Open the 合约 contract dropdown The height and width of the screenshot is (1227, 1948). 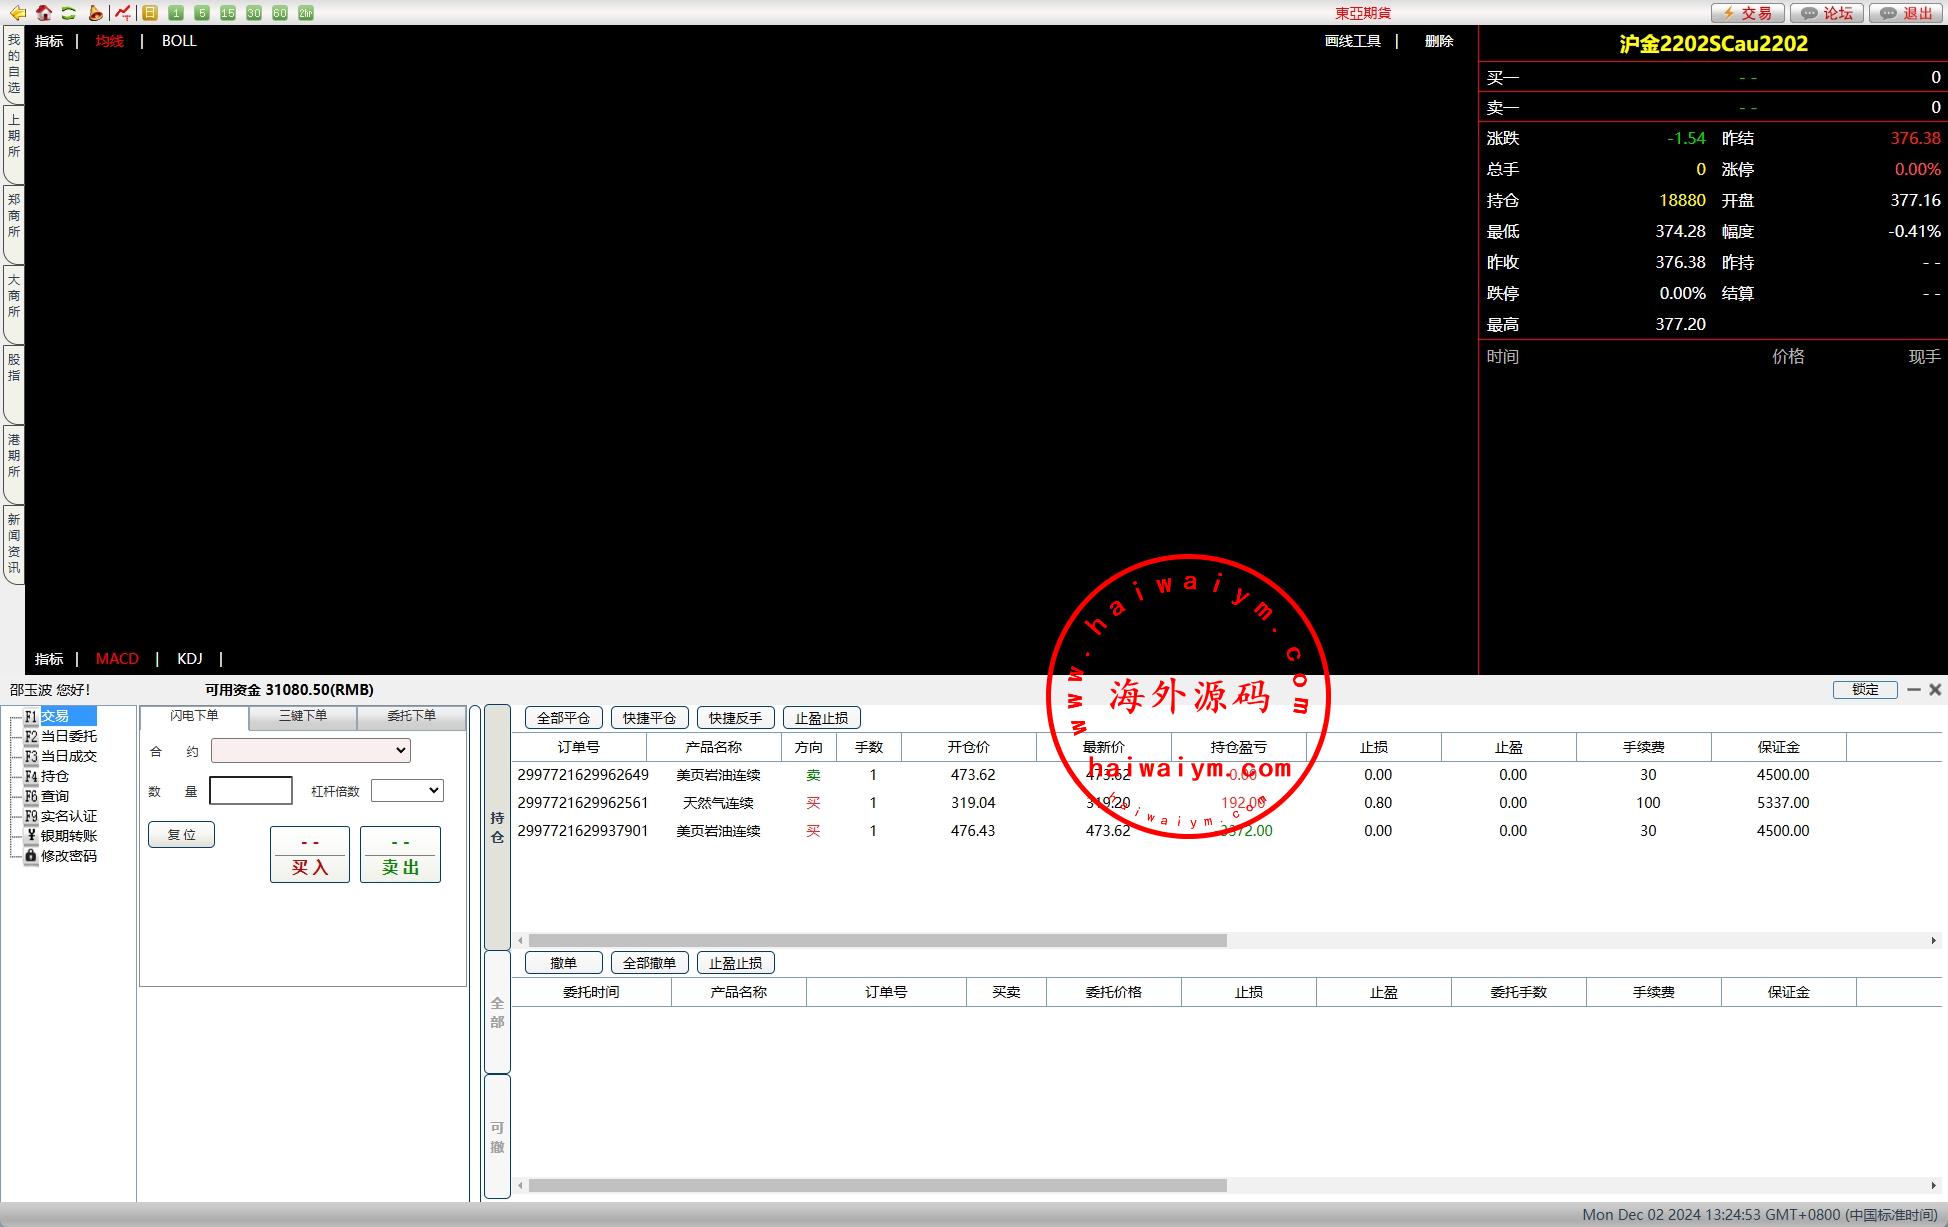click(x=311, y=750)
